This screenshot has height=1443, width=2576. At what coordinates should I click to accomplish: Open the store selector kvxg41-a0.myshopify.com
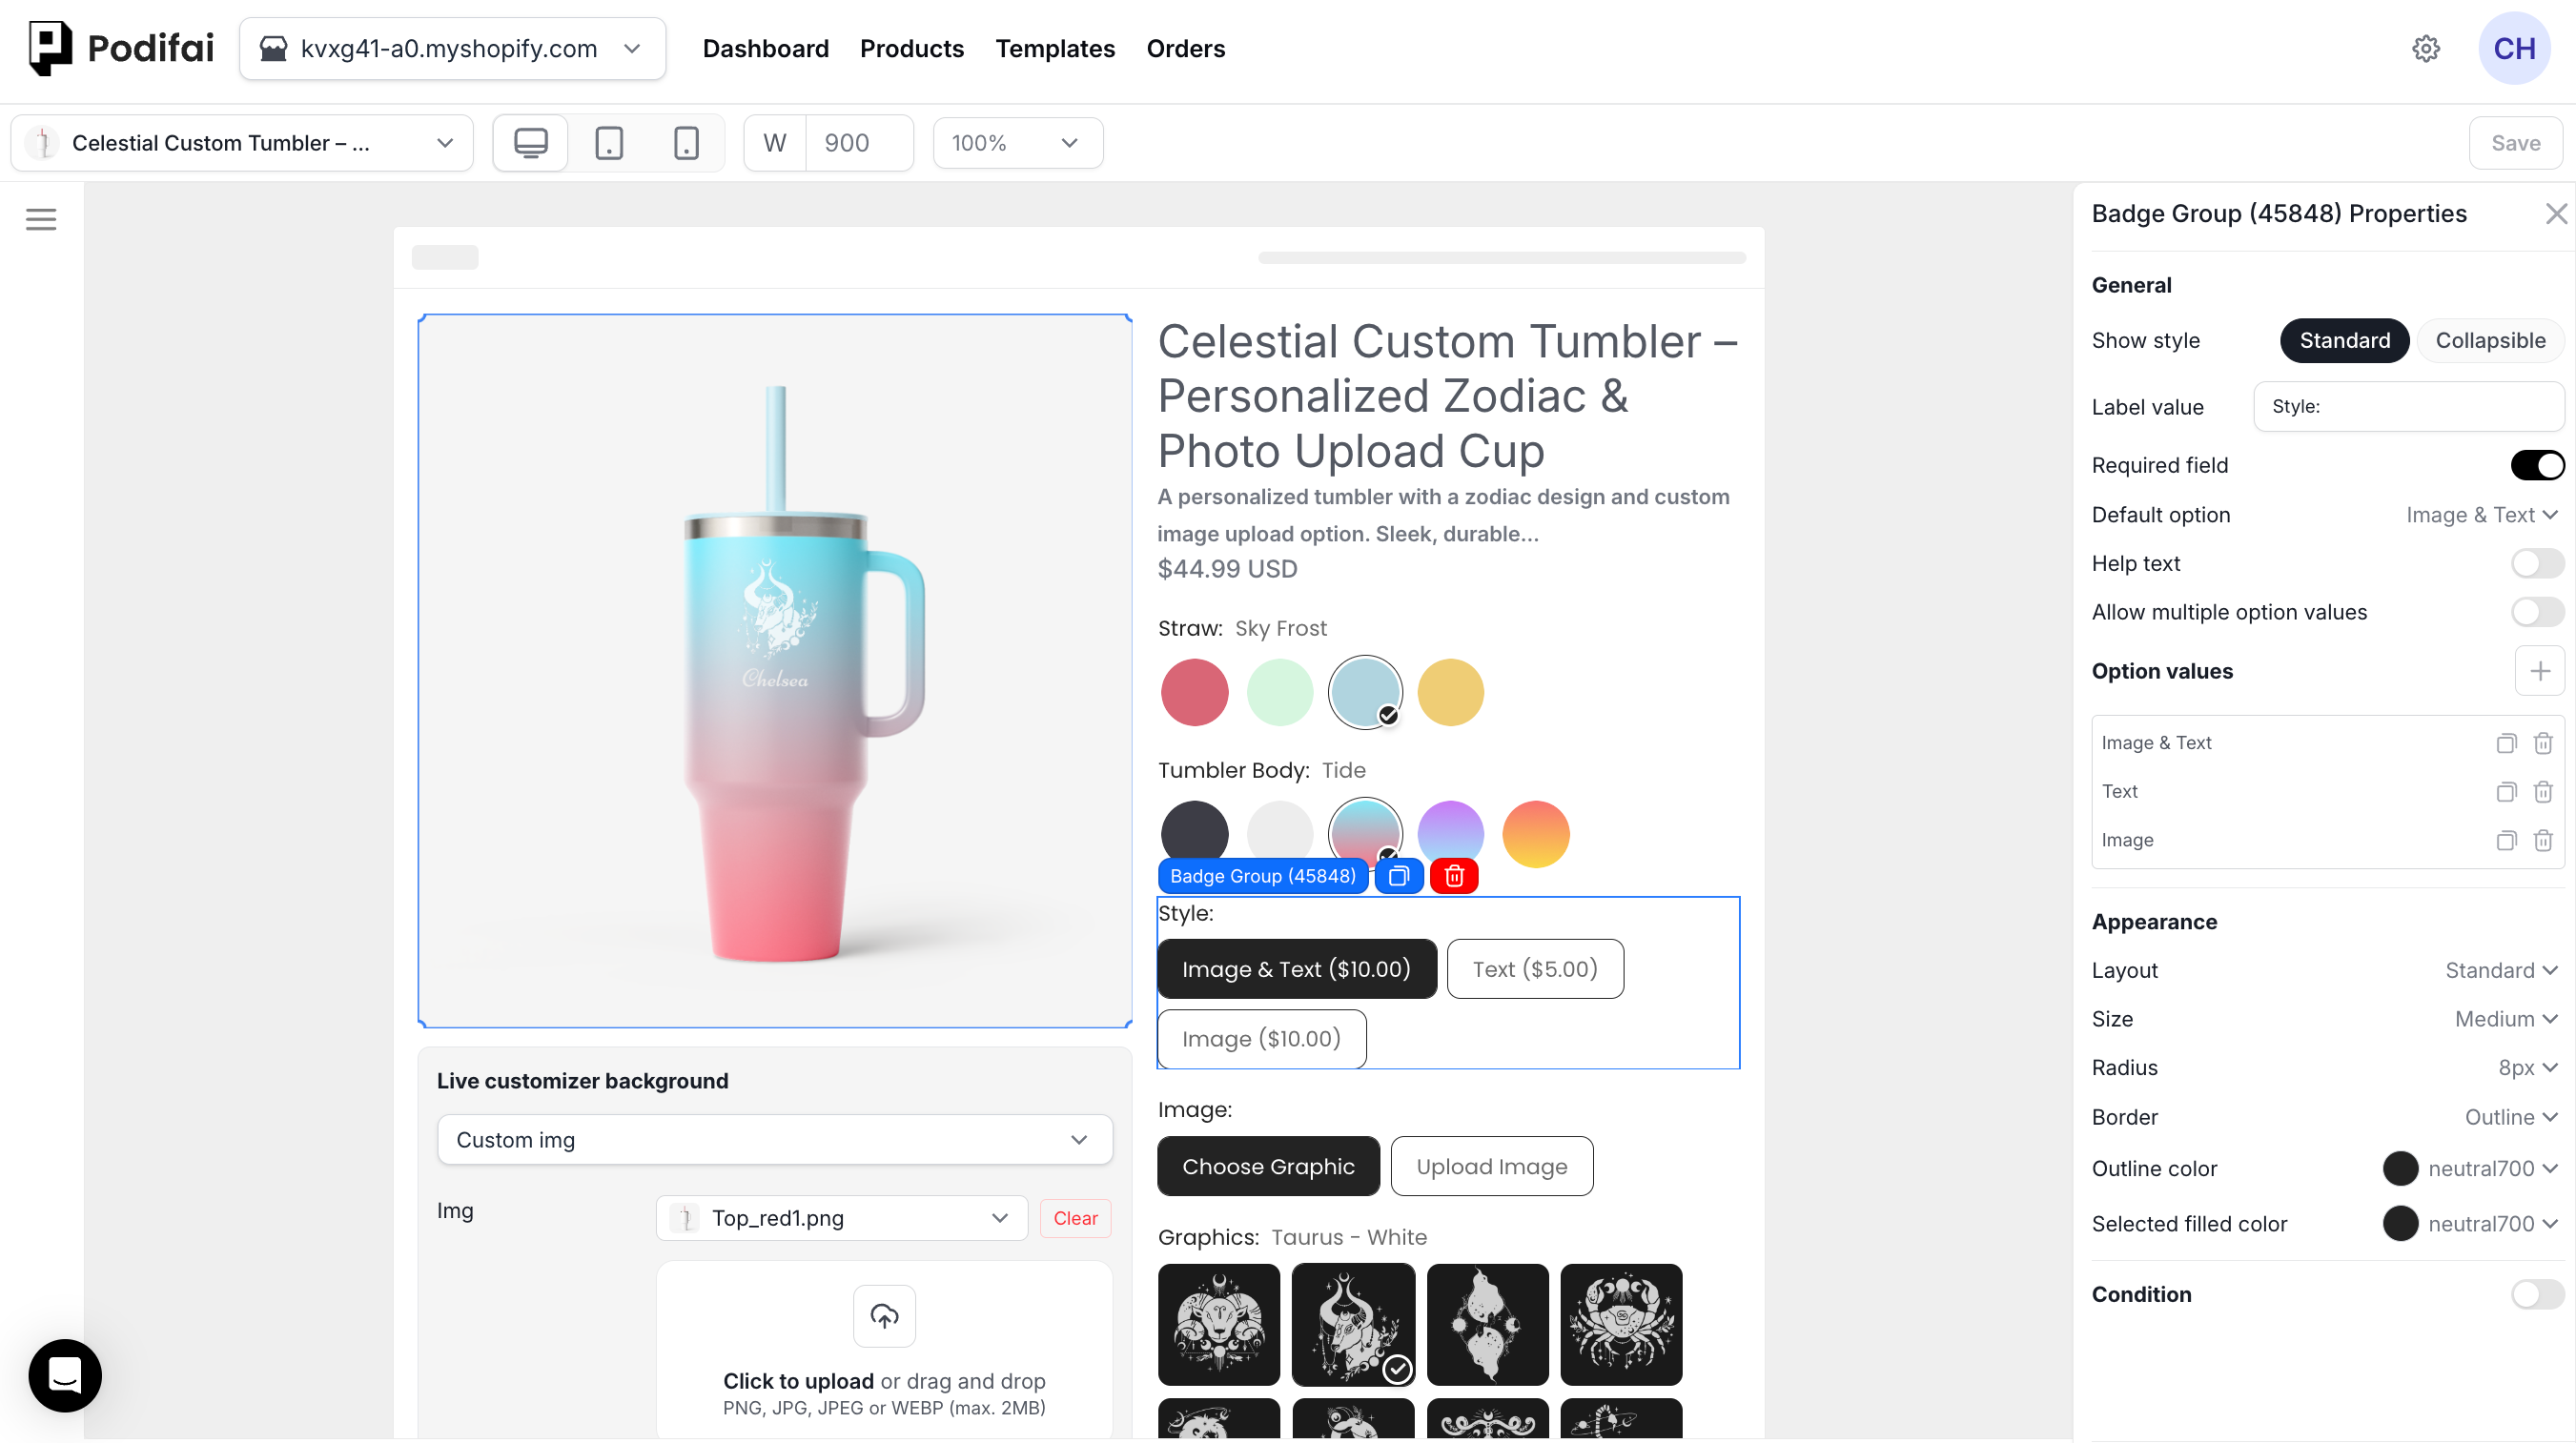[x=452, y=48]
